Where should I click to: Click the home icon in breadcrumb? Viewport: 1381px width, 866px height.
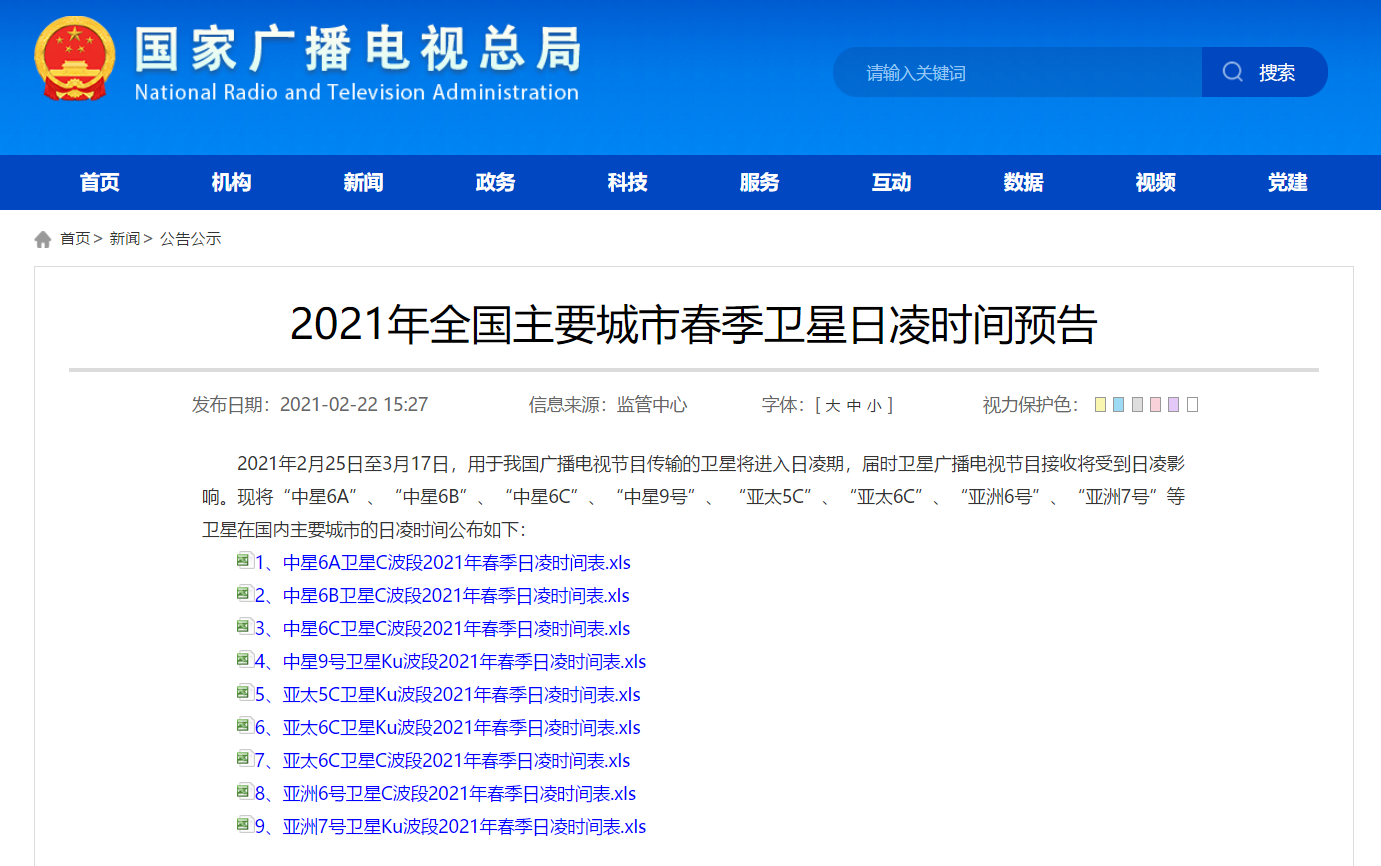pyautogui.click(x=43, y=239)
